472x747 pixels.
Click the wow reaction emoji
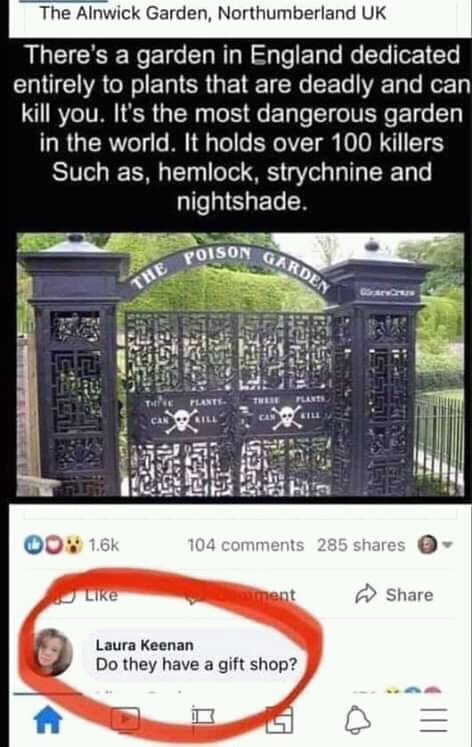click(x=73, y=545)
